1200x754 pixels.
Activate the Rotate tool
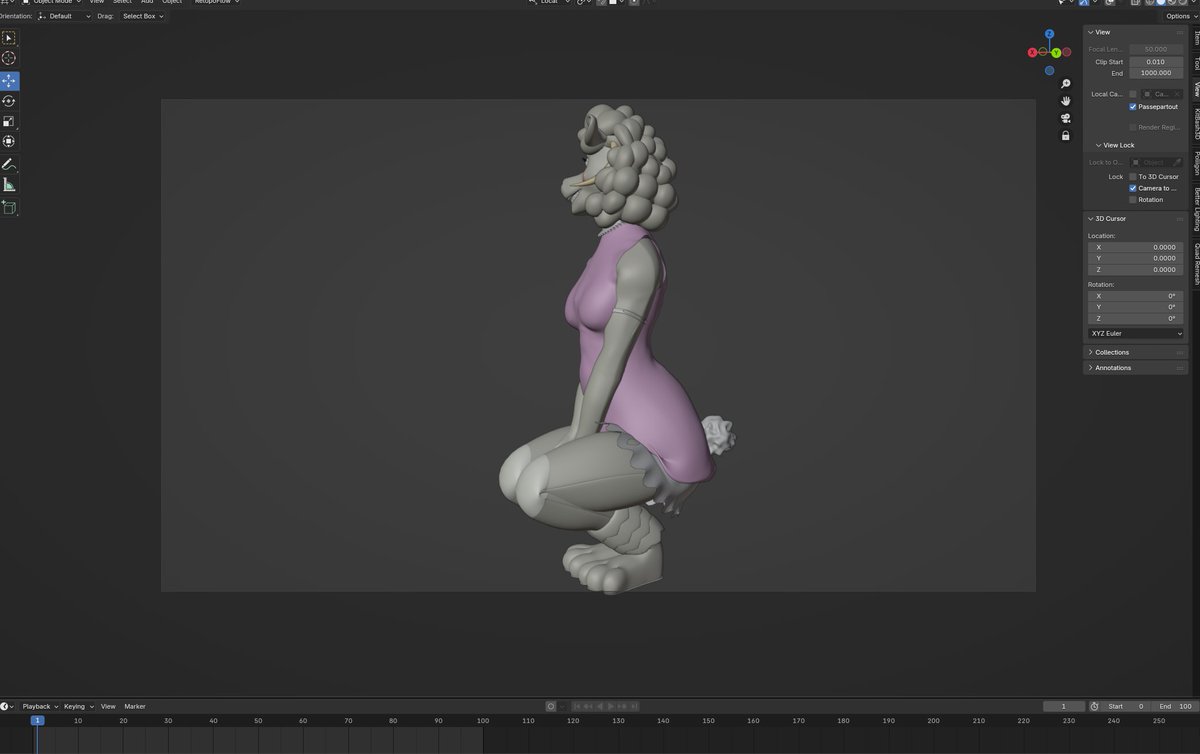(x=9, y=100)
